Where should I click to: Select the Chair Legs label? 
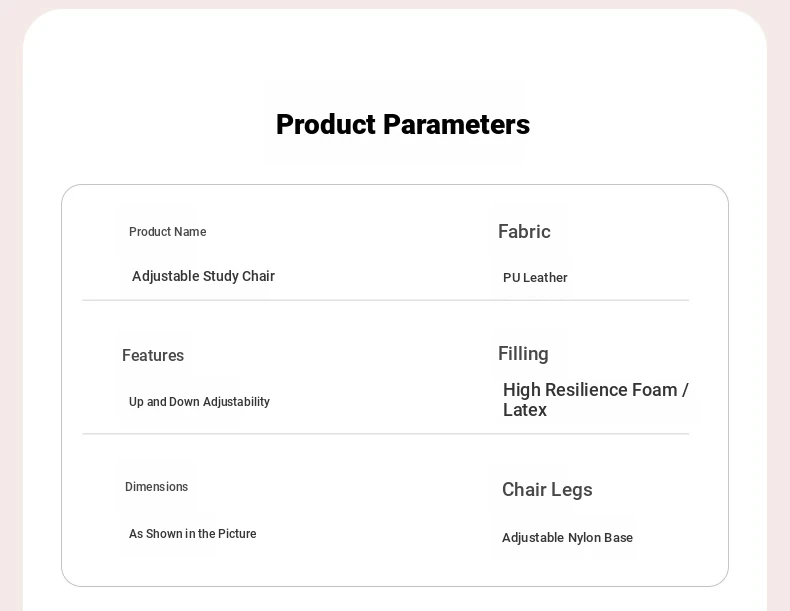[547, 490]
